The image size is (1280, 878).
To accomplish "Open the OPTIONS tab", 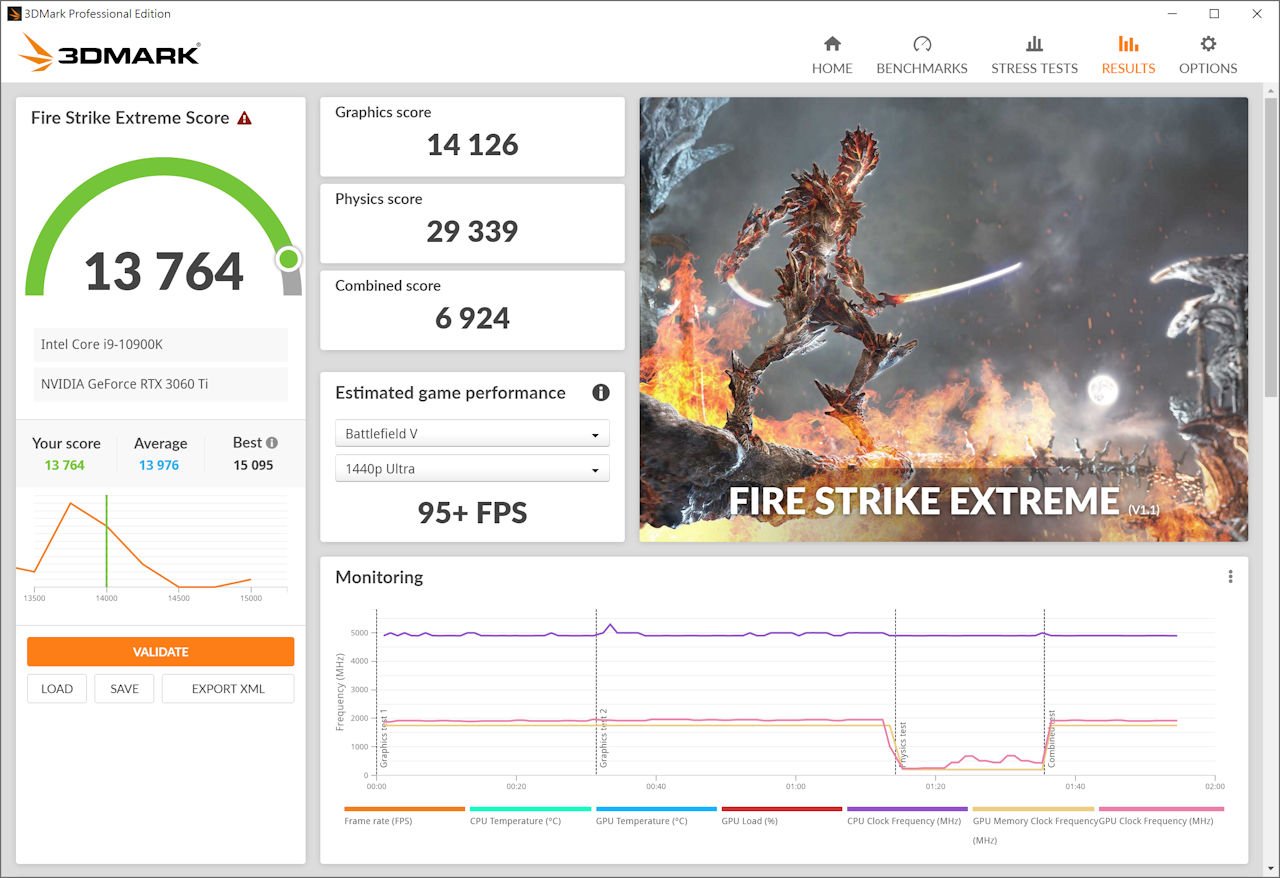I will (1208, 55).
